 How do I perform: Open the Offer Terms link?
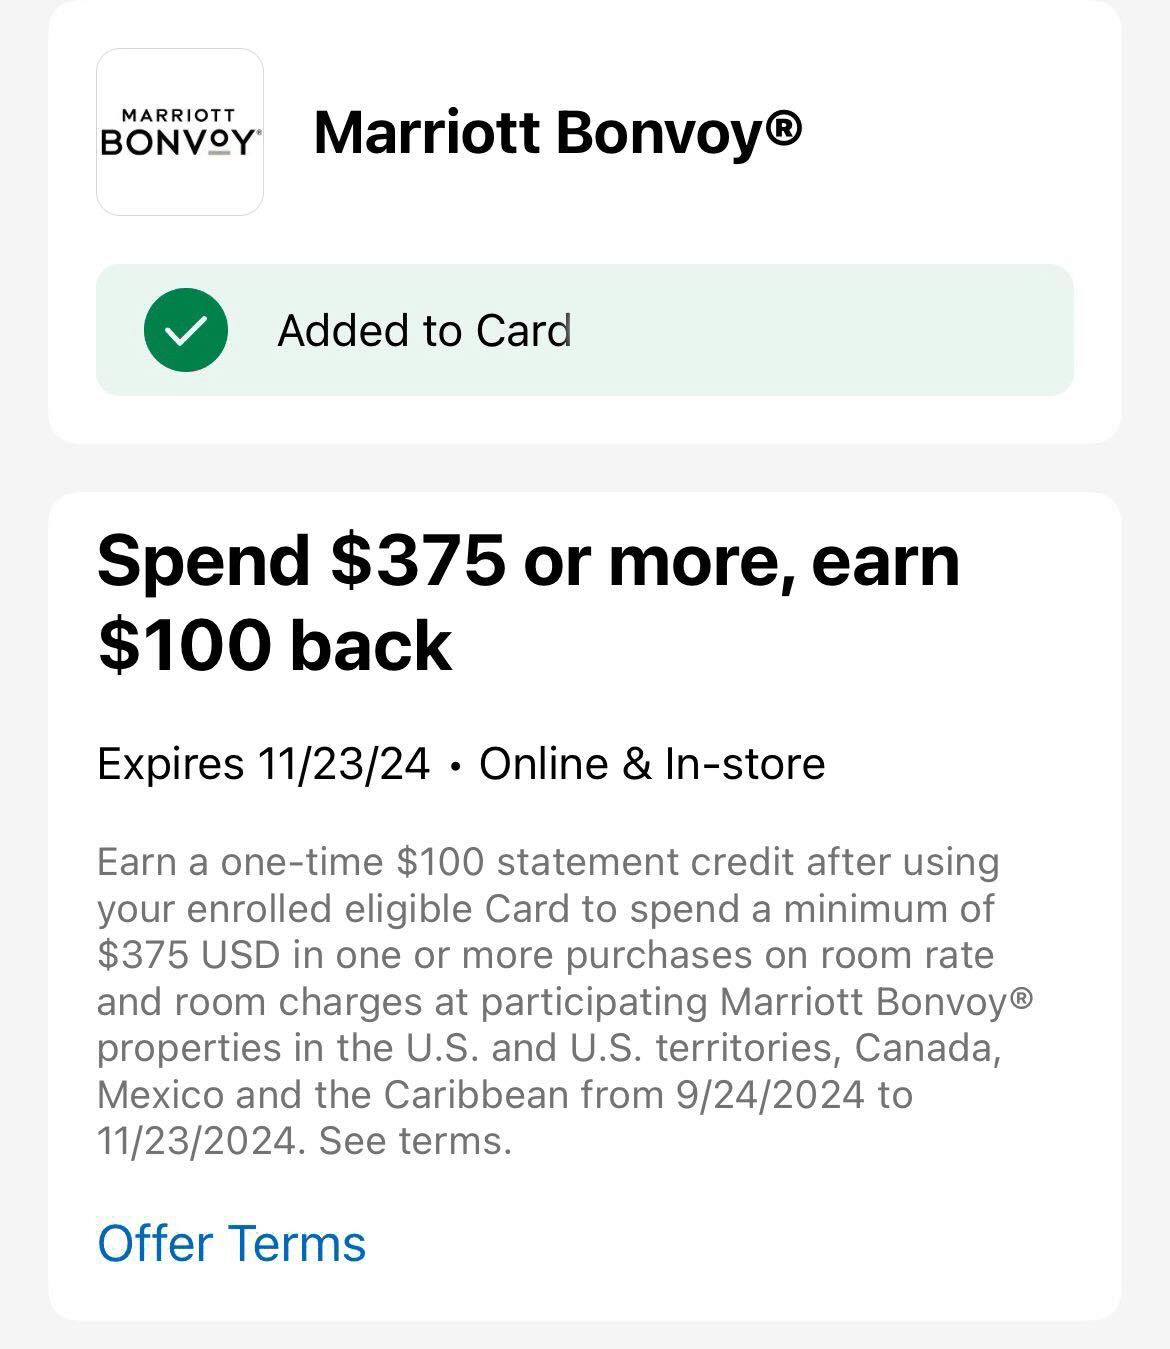(232, 1243)
